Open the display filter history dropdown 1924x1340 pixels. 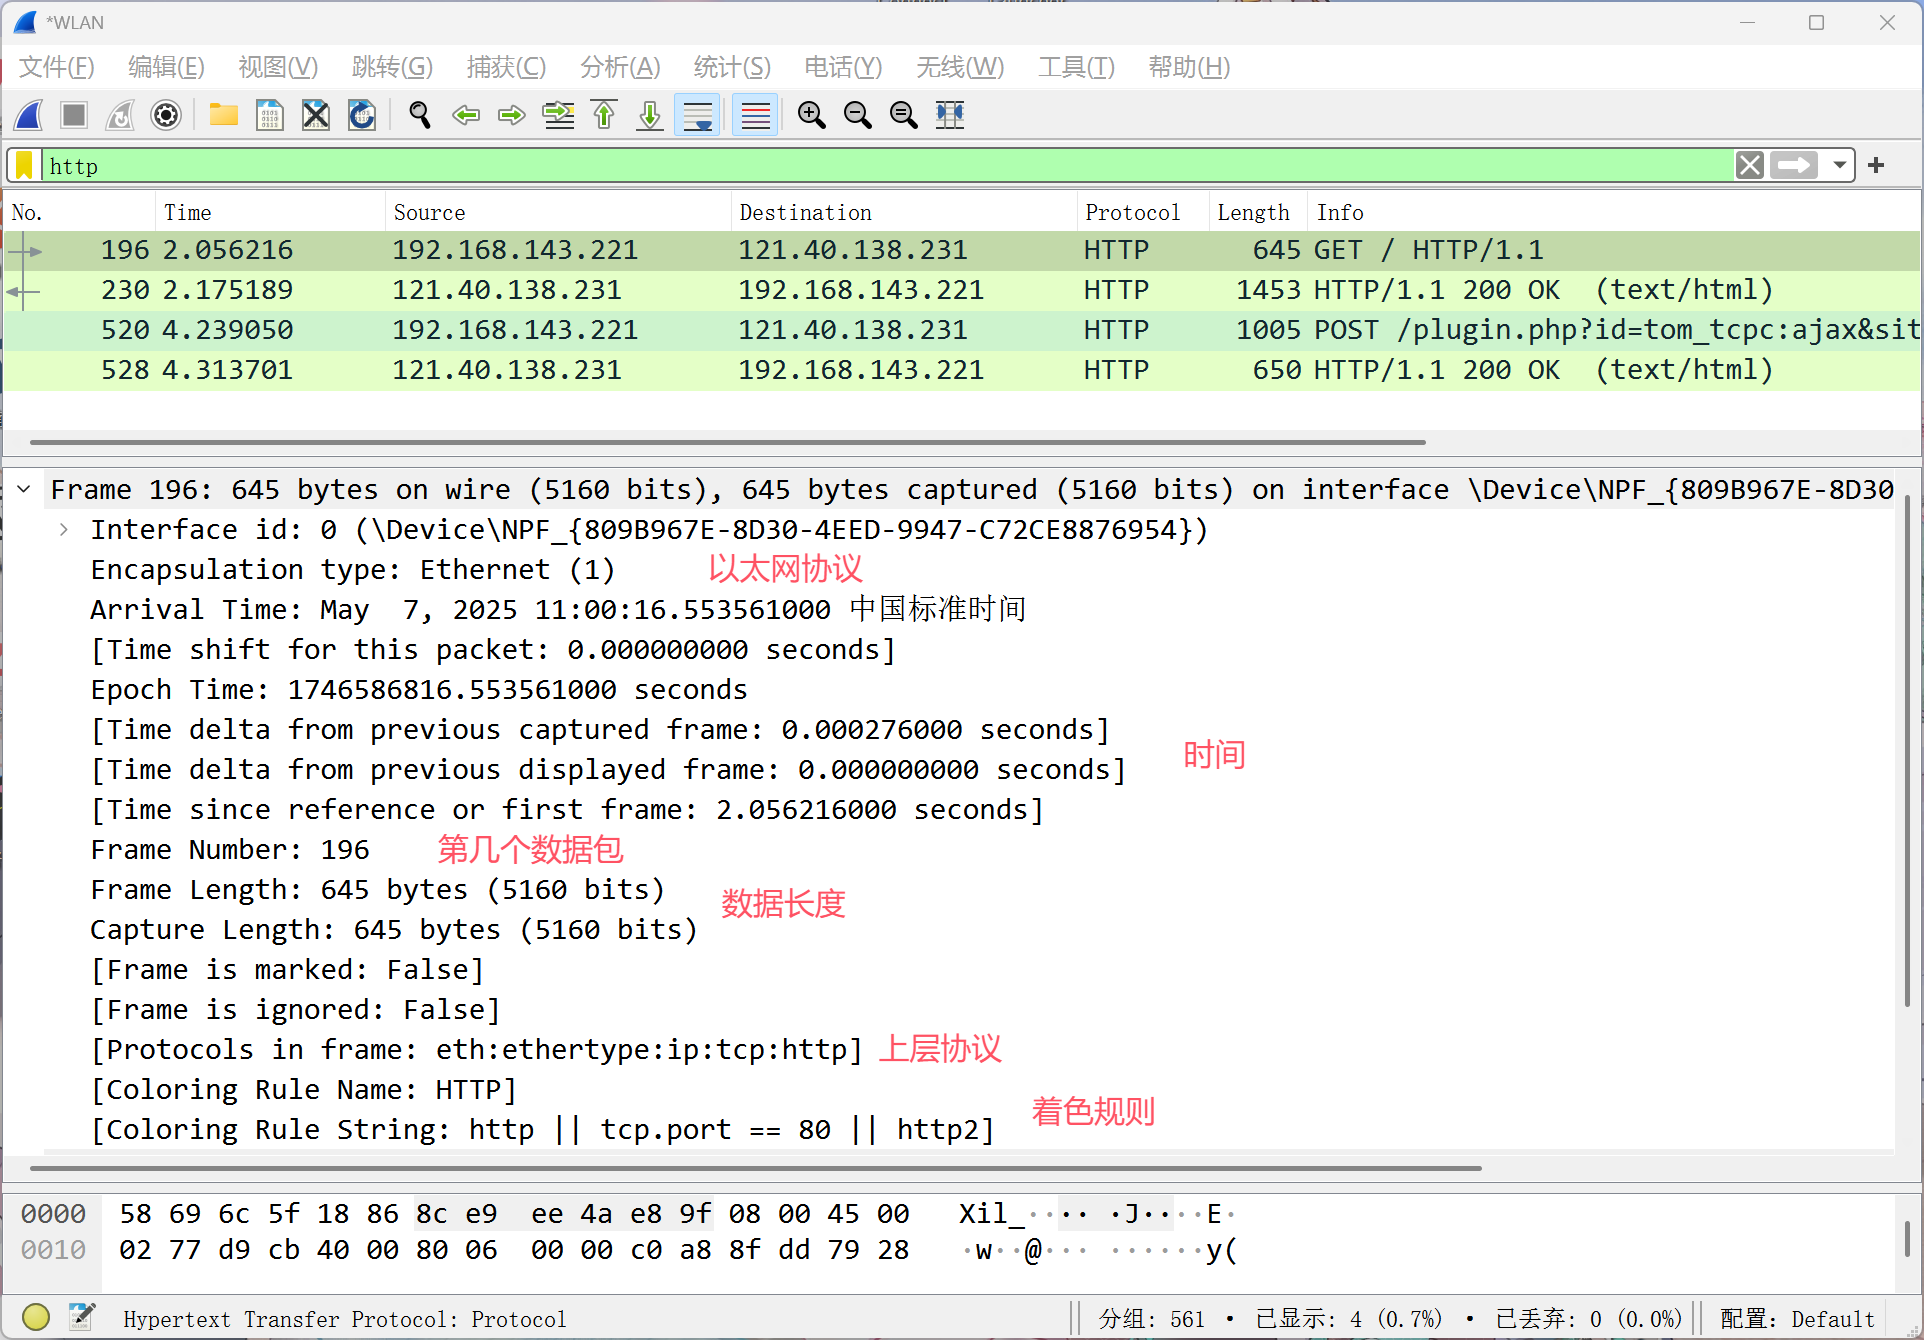point(1839,165)
